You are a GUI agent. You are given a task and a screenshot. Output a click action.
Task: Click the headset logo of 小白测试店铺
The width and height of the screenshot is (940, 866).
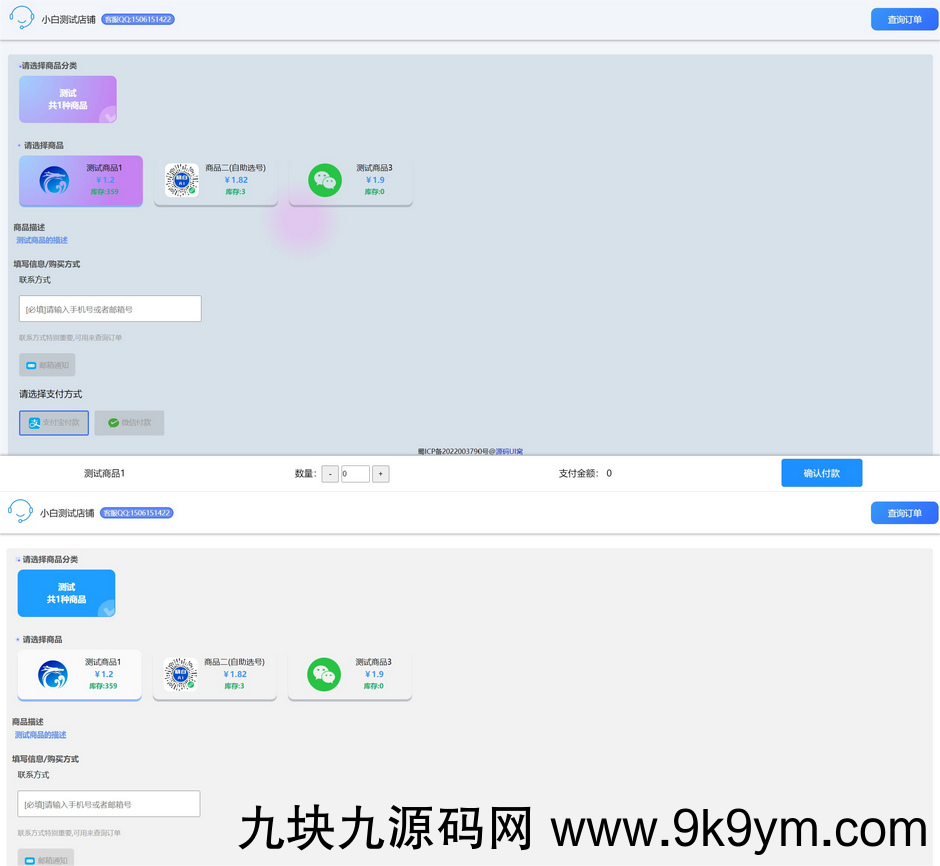(x=21, y=17)
